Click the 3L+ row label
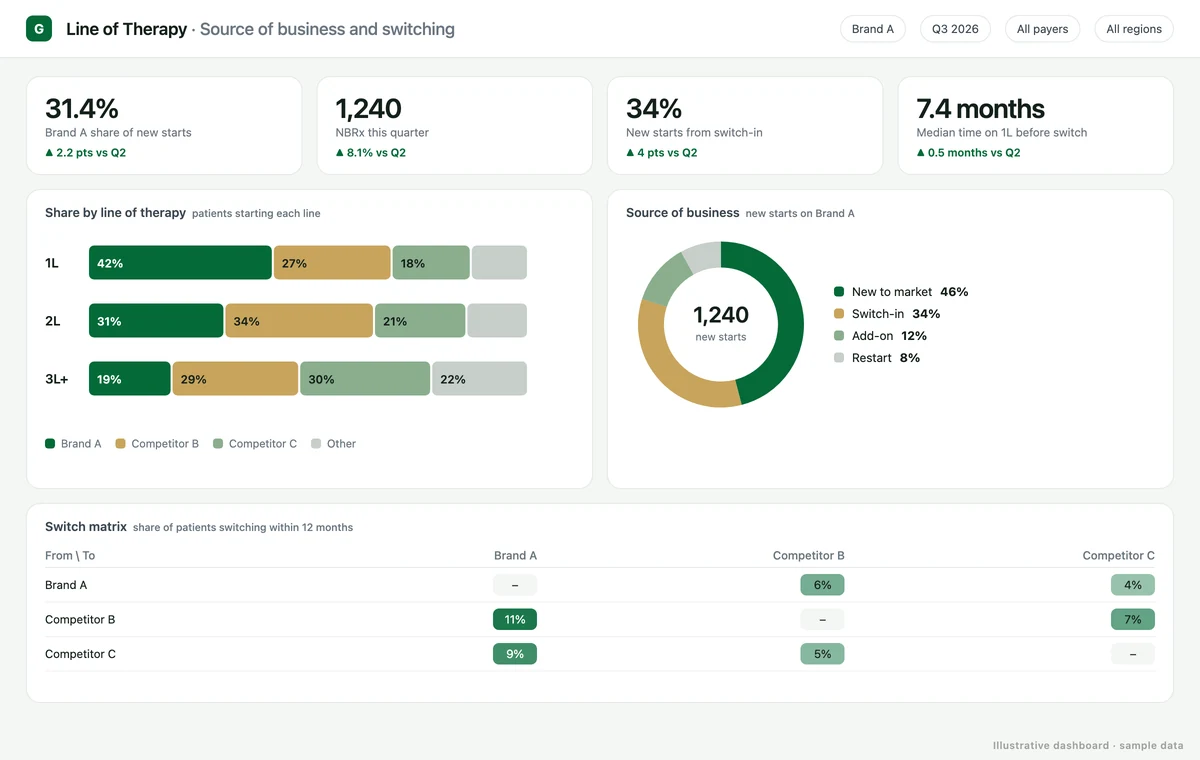The image size is (1200, 760). coord(57,379)
